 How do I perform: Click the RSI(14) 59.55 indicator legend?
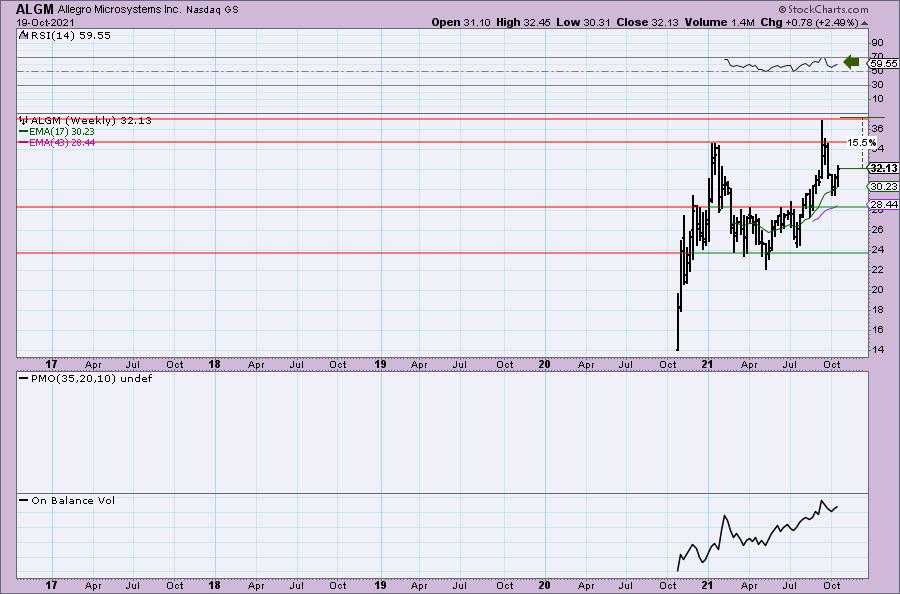point(71,35)
